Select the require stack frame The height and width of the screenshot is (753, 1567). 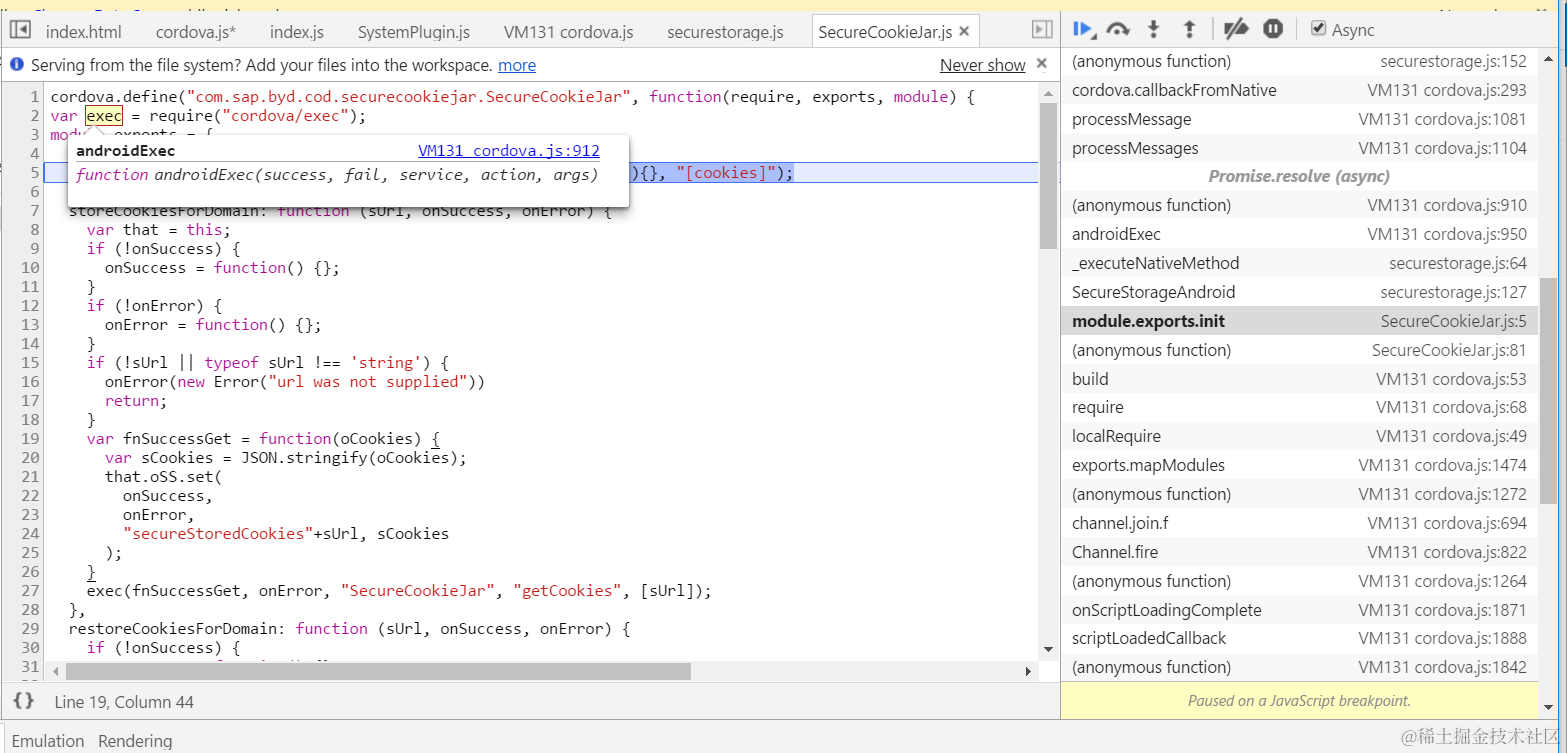pos(1299,407)
